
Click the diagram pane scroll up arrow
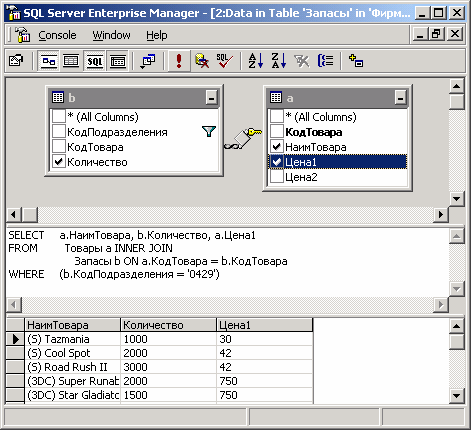pyautogui.click(x=456, y=87)
